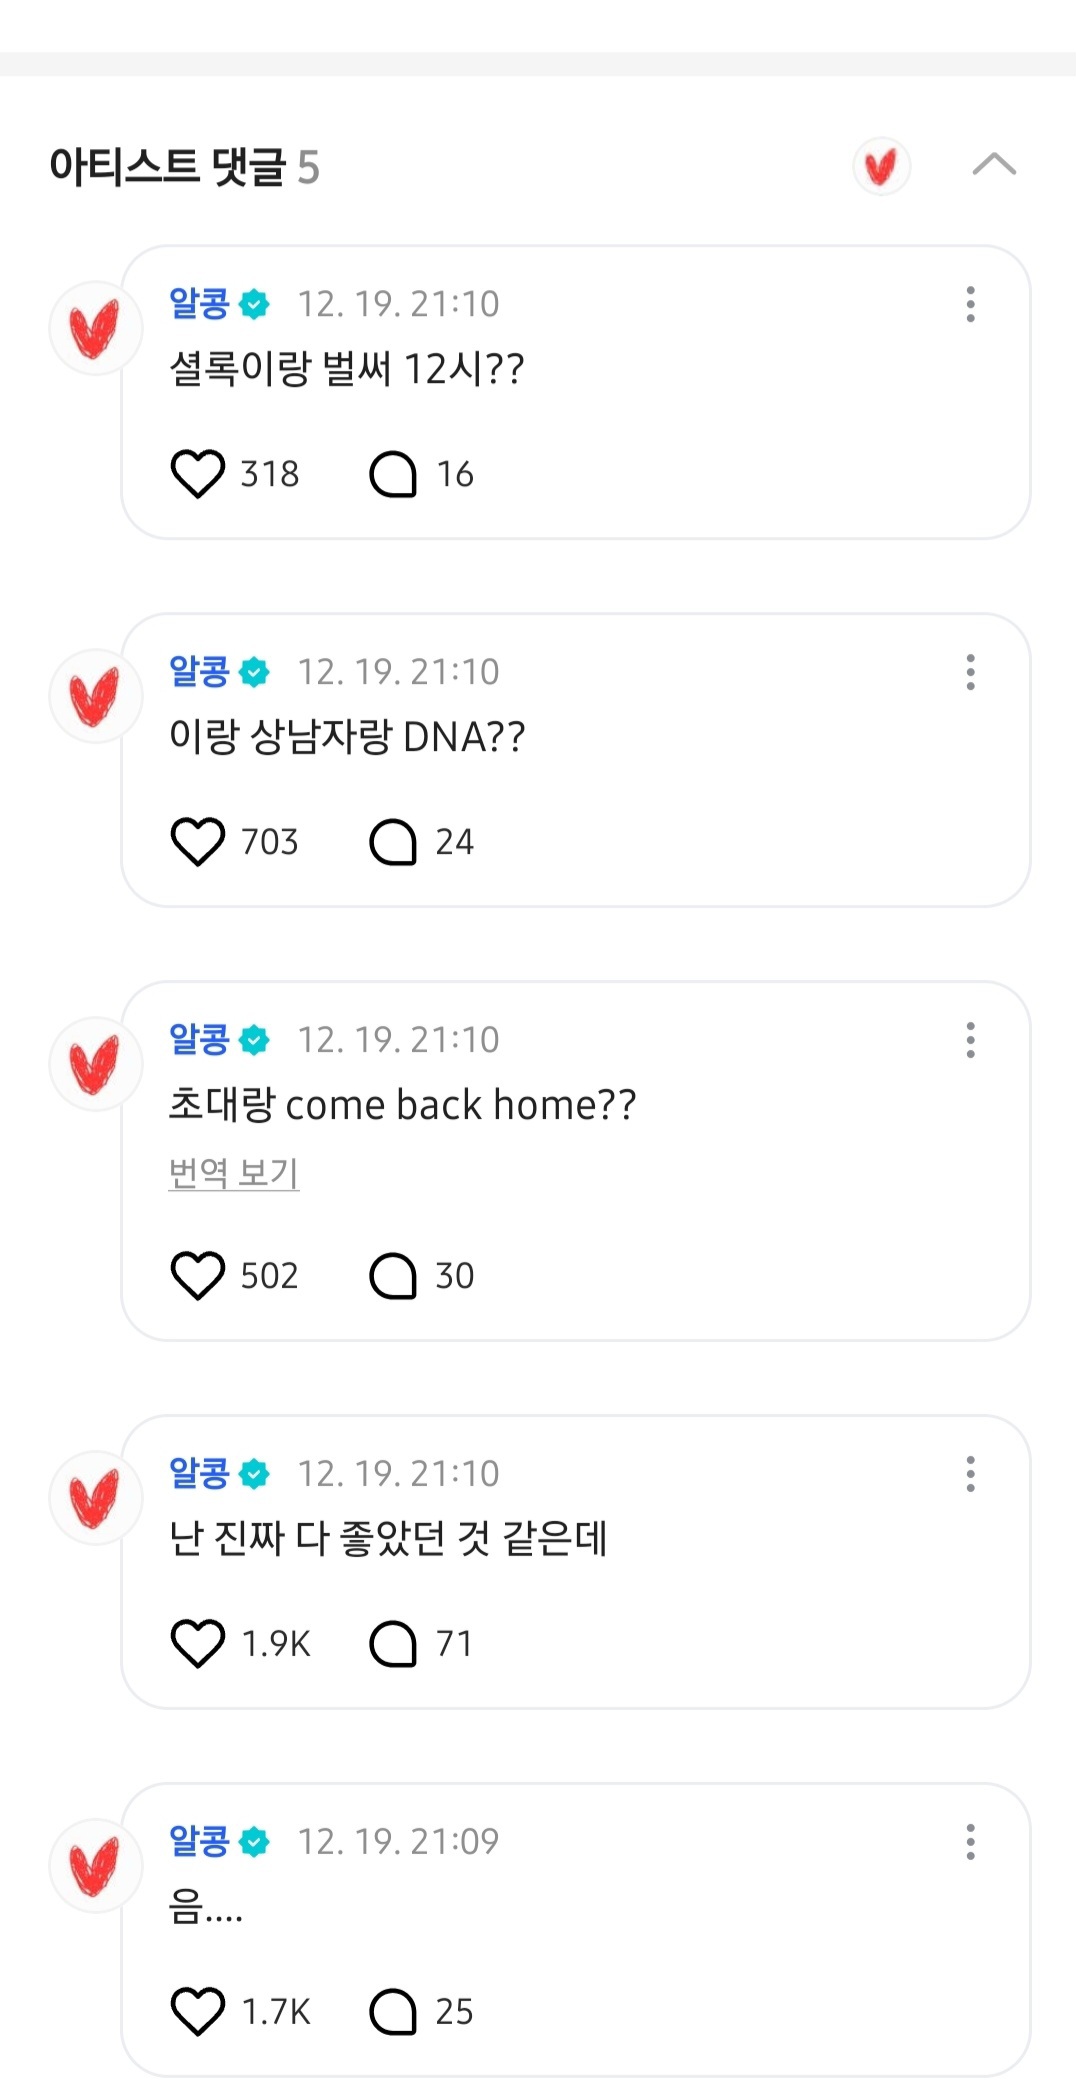Screen dimensions: 1076x2099
Task: Tap the heart avatar in the header
Action: click(x=881, y=166)
